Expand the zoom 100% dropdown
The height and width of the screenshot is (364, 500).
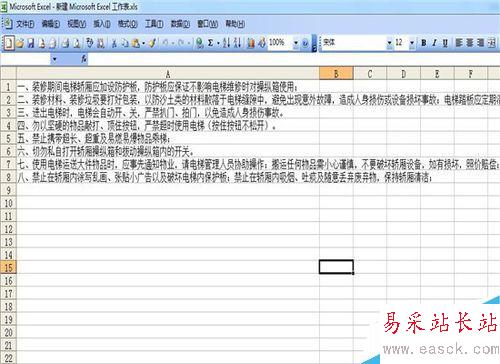[x=295, y=43]
